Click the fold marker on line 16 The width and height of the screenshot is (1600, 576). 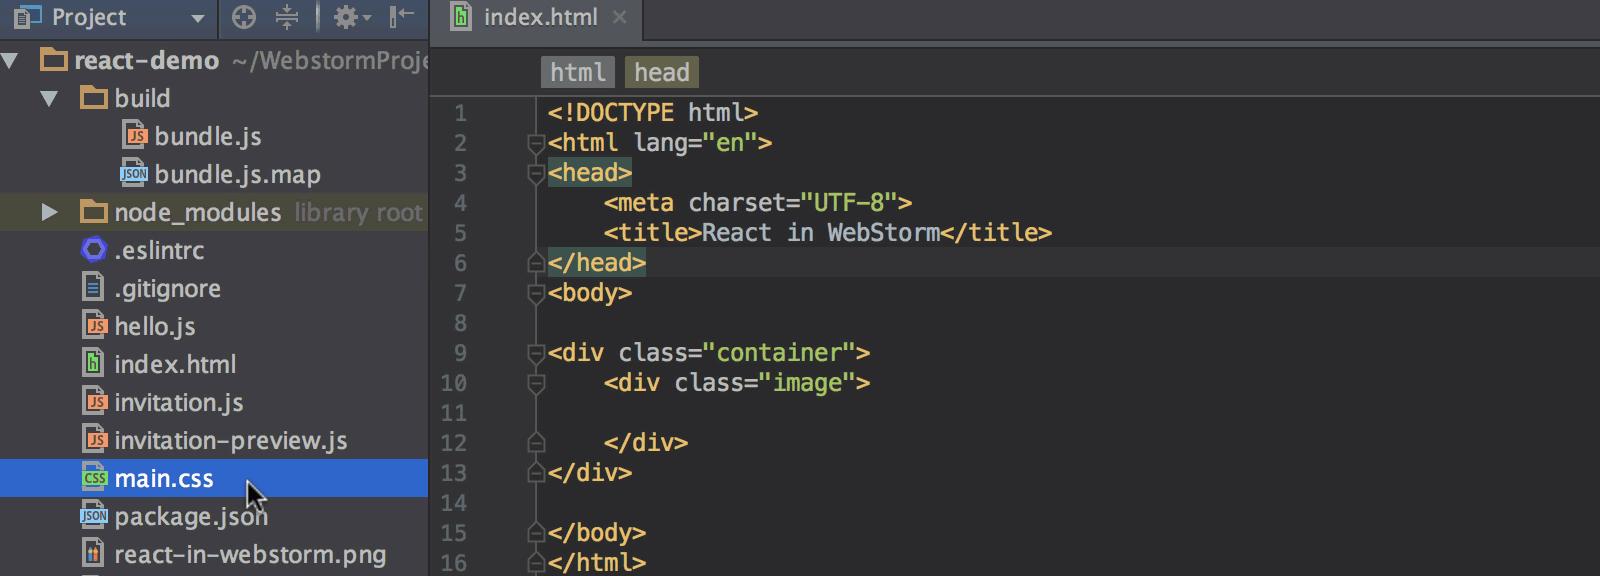pos(536,562)
